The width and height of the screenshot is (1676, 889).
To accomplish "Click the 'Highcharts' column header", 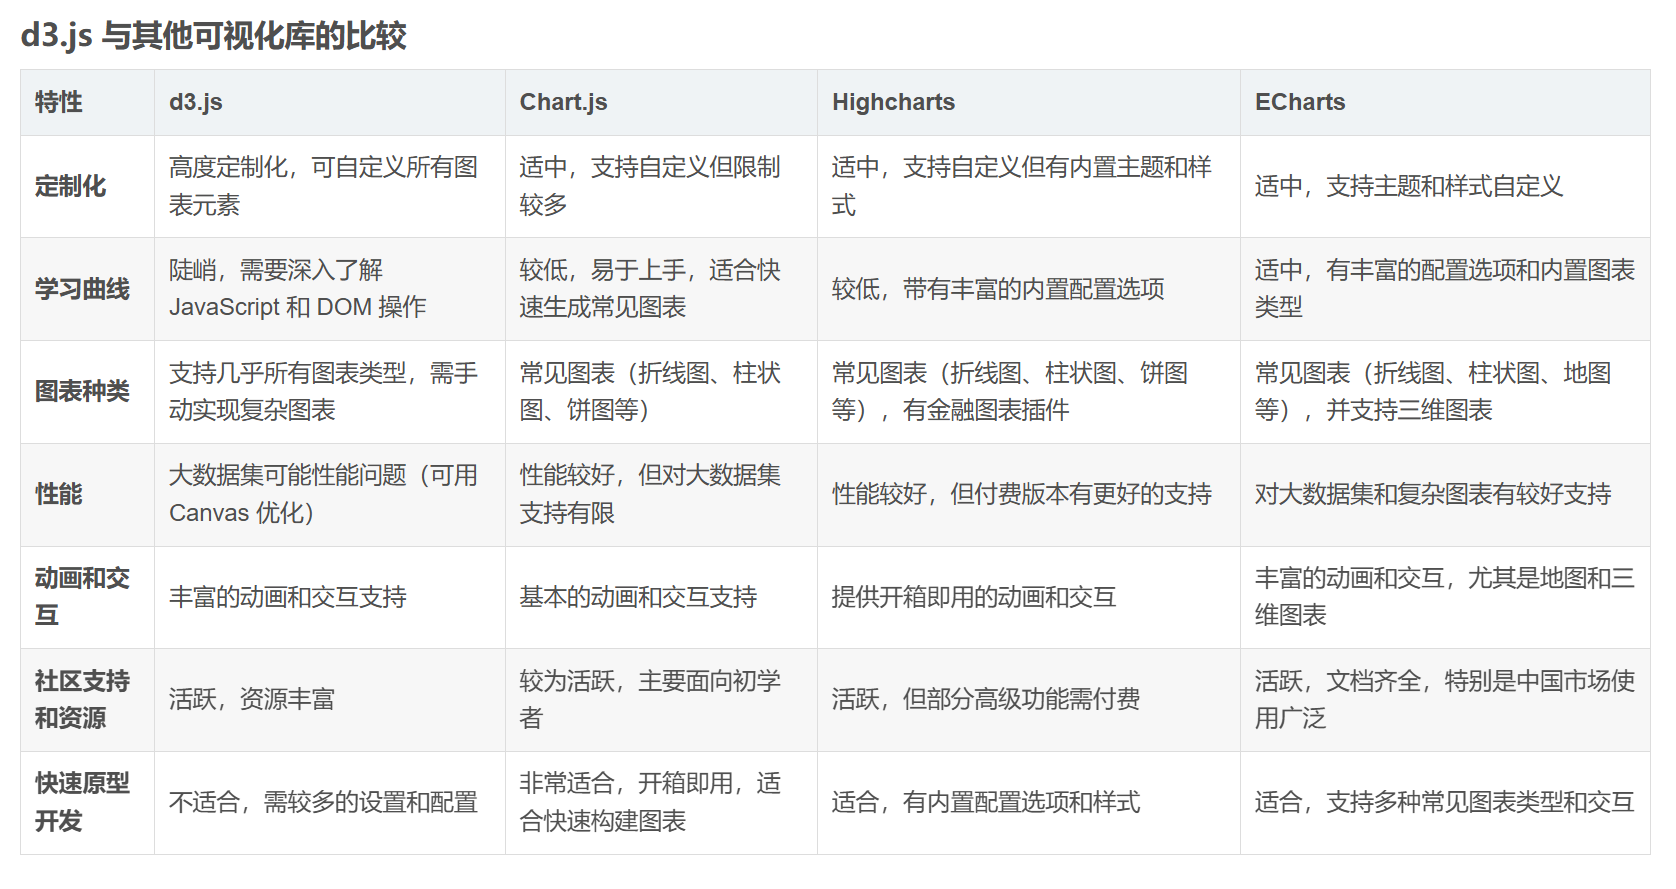I will (x=1029, y=102).
